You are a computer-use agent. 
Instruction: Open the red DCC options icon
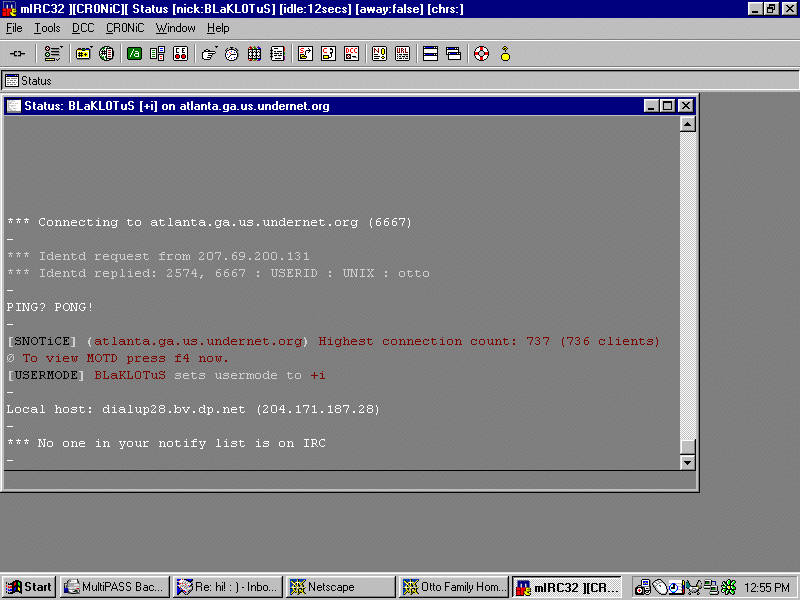click(352, 54)
